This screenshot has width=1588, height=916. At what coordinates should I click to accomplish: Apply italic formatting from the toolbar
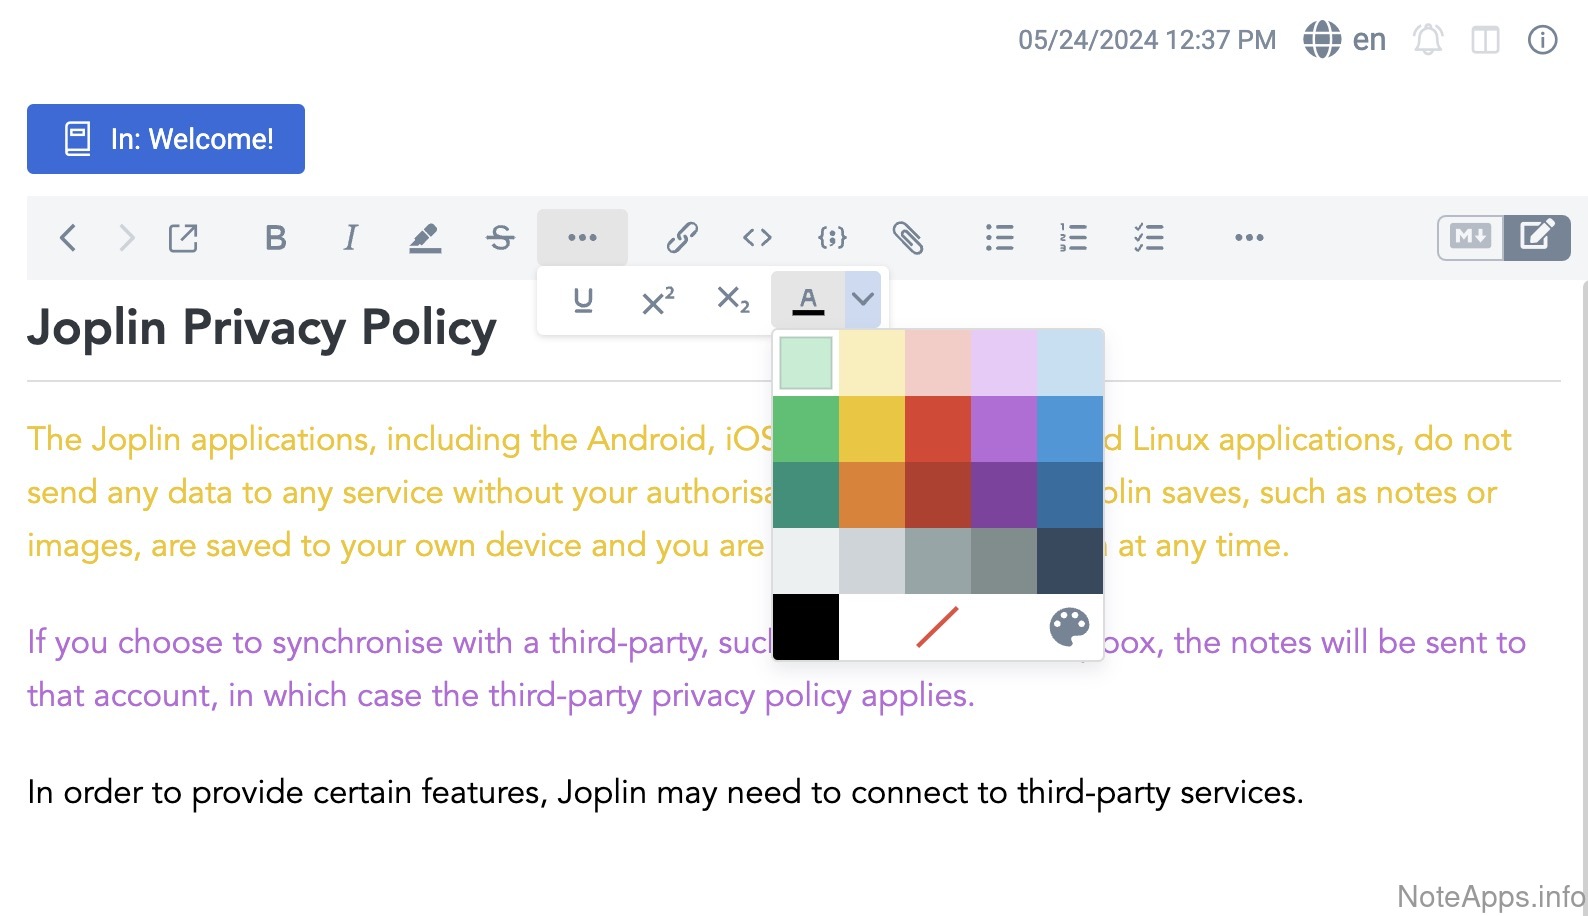[350, 238]
